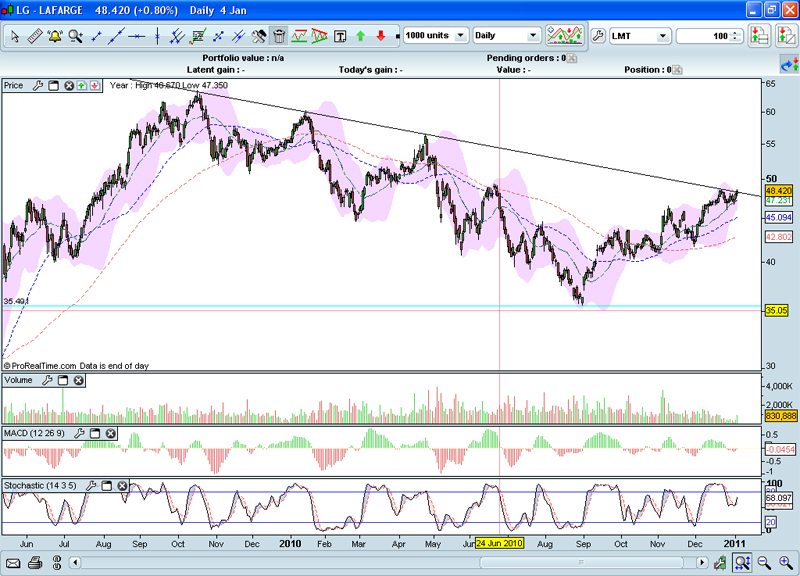The width and height of the screenshot is (800, 576).
Task: Close the Price panel
Action: (69, 86)
